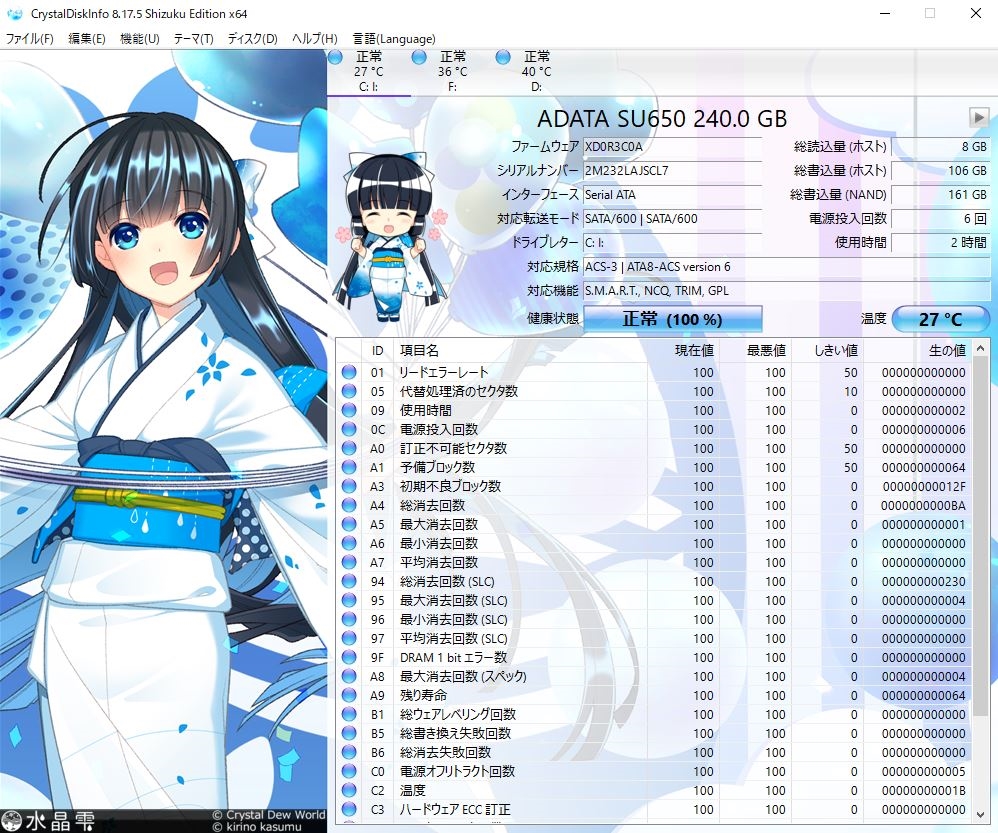998x833 pixels.
Task: Select the C: I: disk tab
Action: coord(369,72)
